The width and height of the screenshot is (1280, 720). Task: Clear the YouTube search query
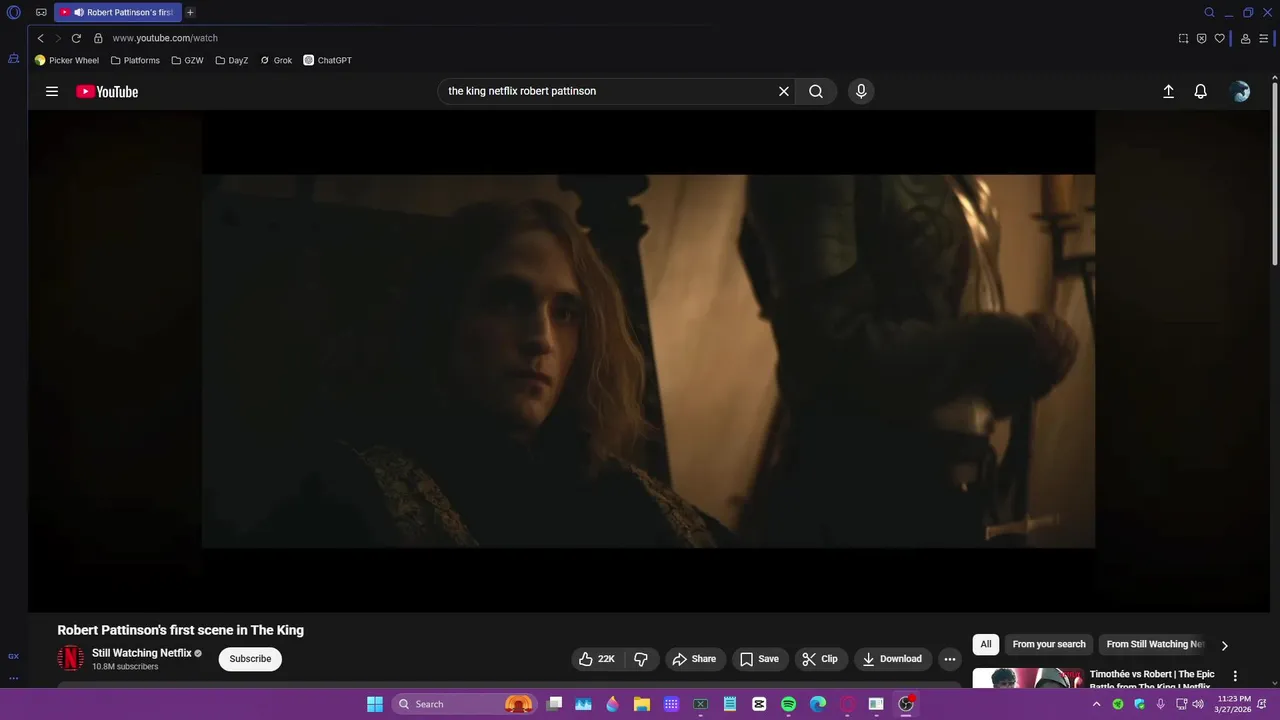(784, 91)
